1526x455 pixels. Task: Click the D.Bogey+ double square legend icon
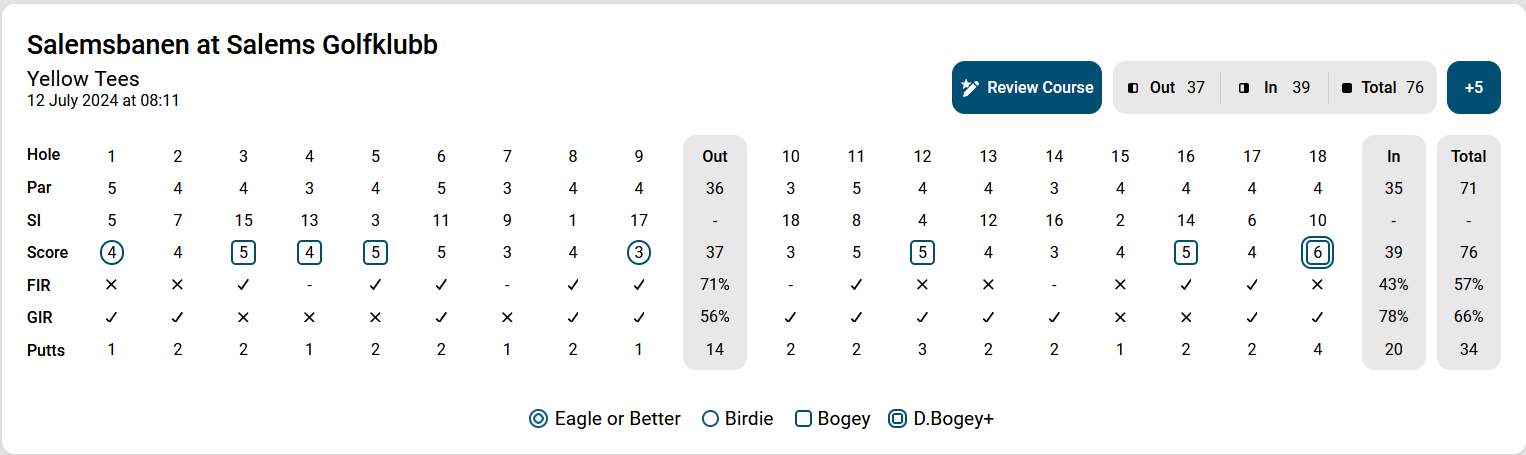[897, 419]
